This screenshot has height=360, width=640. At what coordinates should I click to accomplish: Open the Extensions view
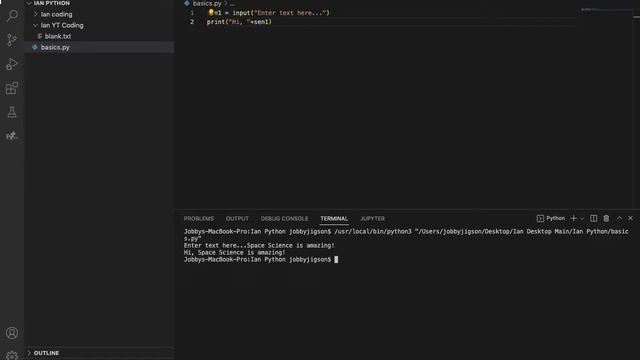(x=12, y=88)
